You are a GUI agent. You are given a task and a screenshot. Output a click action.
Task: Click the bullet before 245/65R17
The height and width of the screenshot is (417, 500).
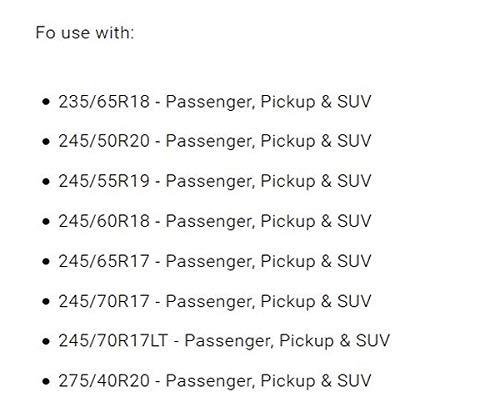tap(46, 261)
